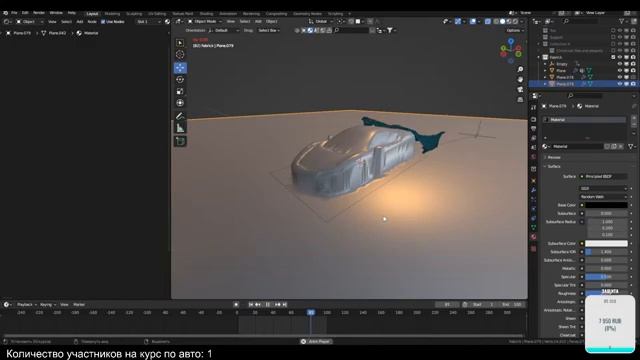Activate the Transform tool

click(x=180, y=103)
